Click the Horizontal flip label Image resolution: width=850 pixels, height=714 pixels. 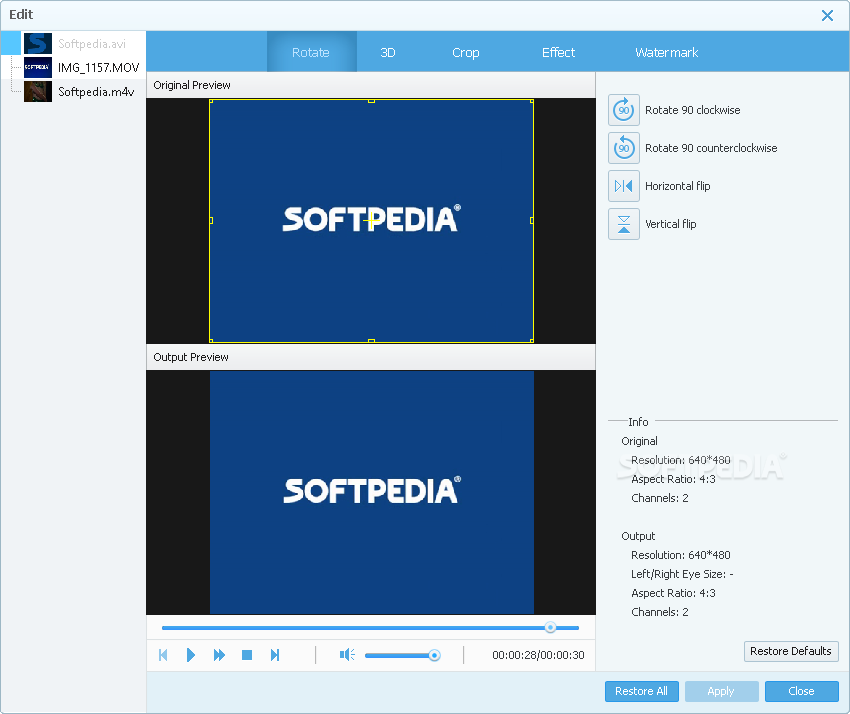pyautogui.click(x=678, y=186)
